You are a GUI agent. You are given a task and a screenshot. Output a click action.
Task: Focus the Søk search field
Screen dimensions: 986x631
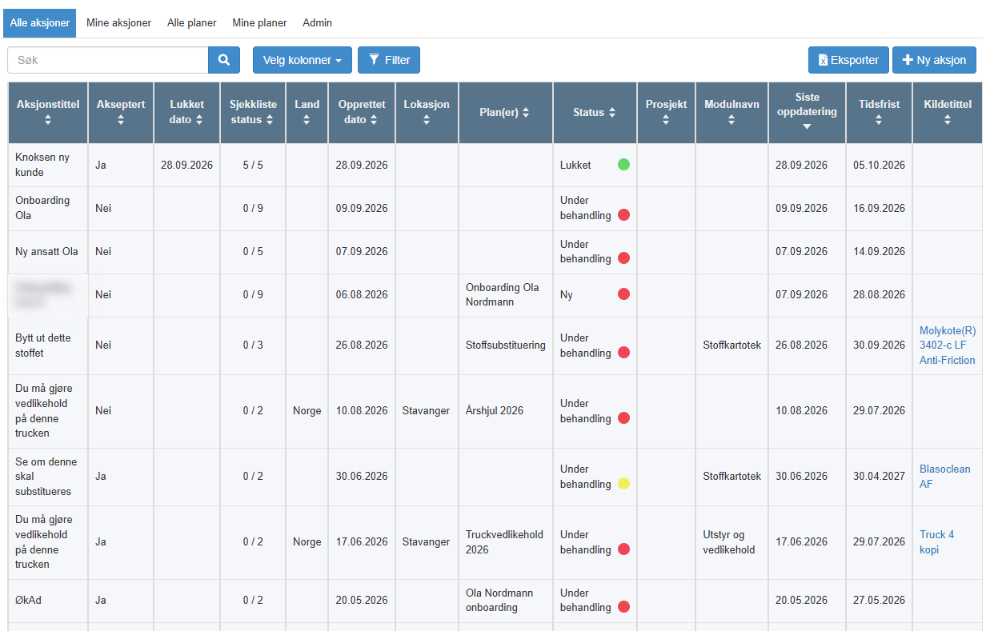pos(108,60)
